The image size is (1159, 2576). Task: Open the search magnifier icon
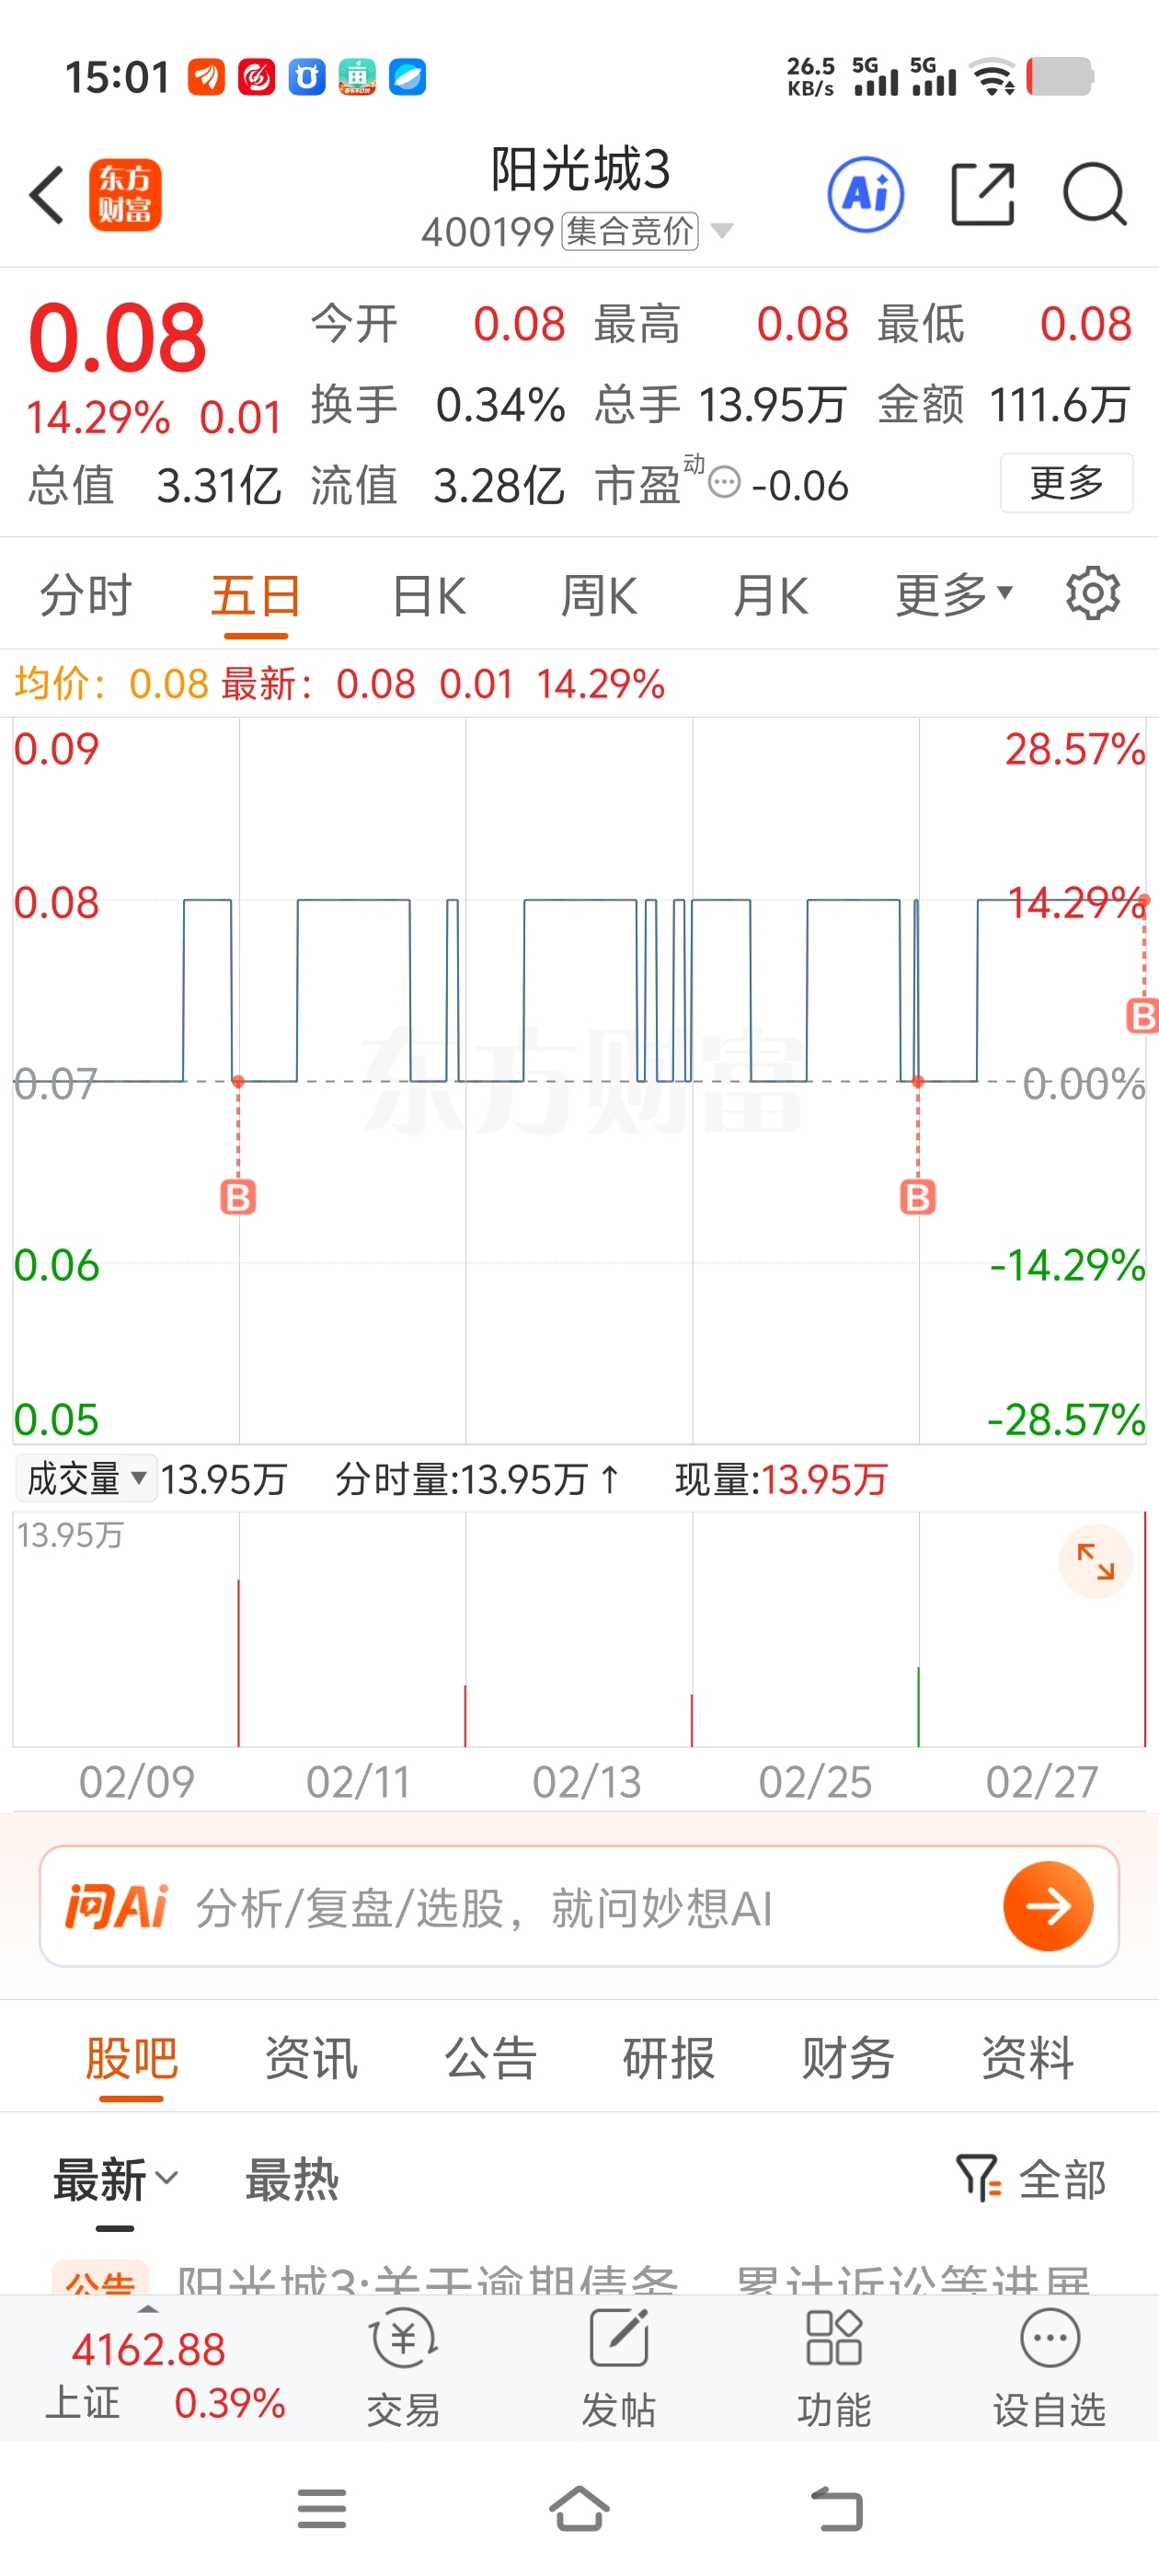click(1094, 194)
